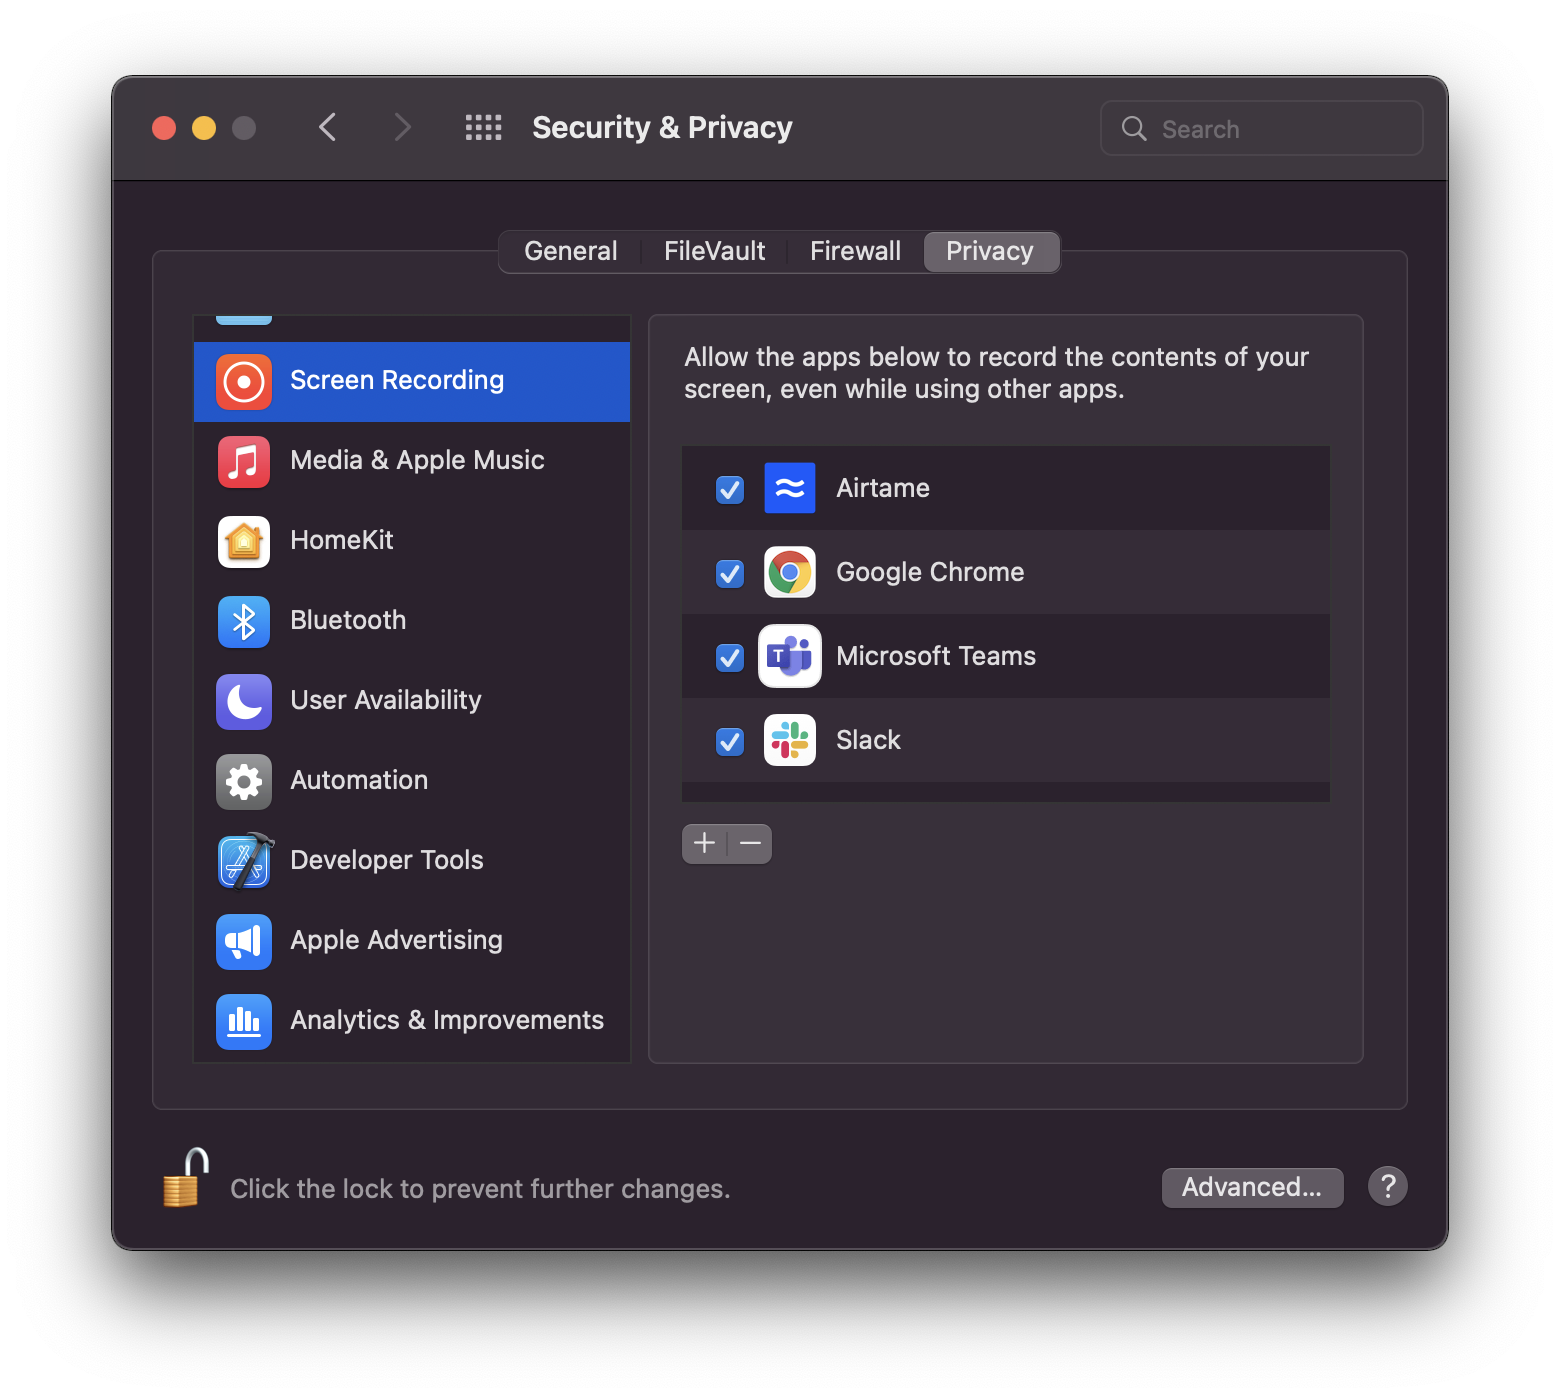This screenshot has height=1398, width=1560.
Task: Go back with the left chevron
Action: coord(328,128)
